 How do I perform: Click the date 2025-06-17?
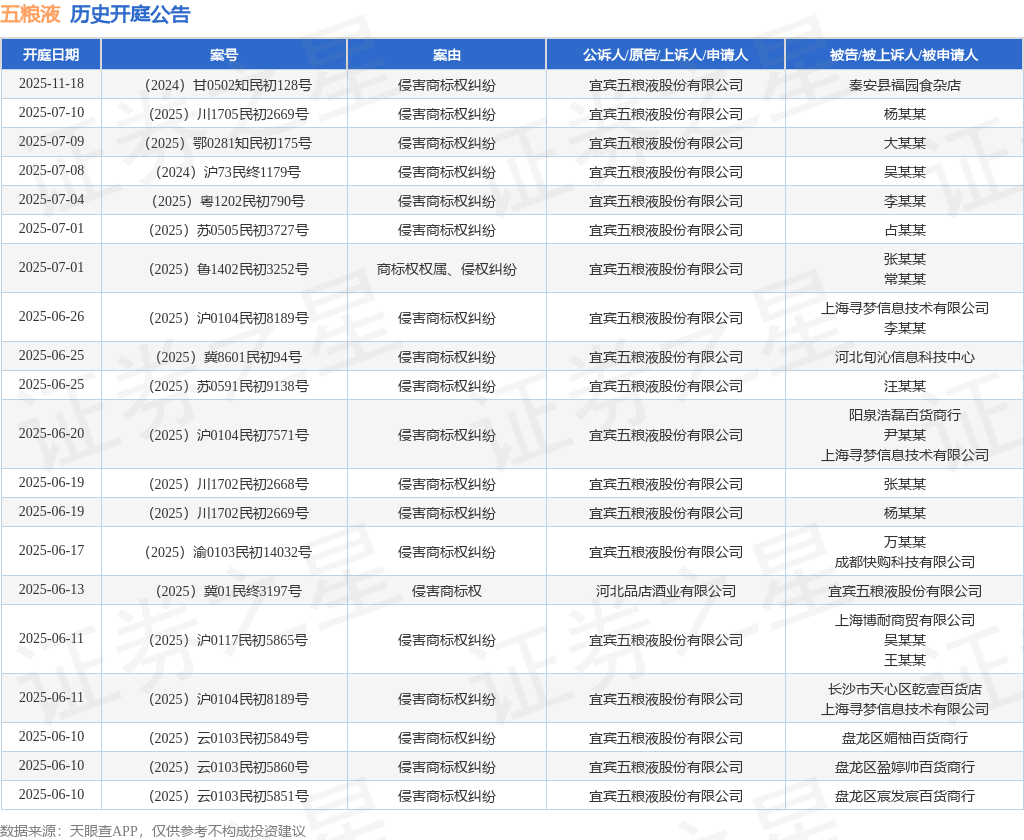51,551
